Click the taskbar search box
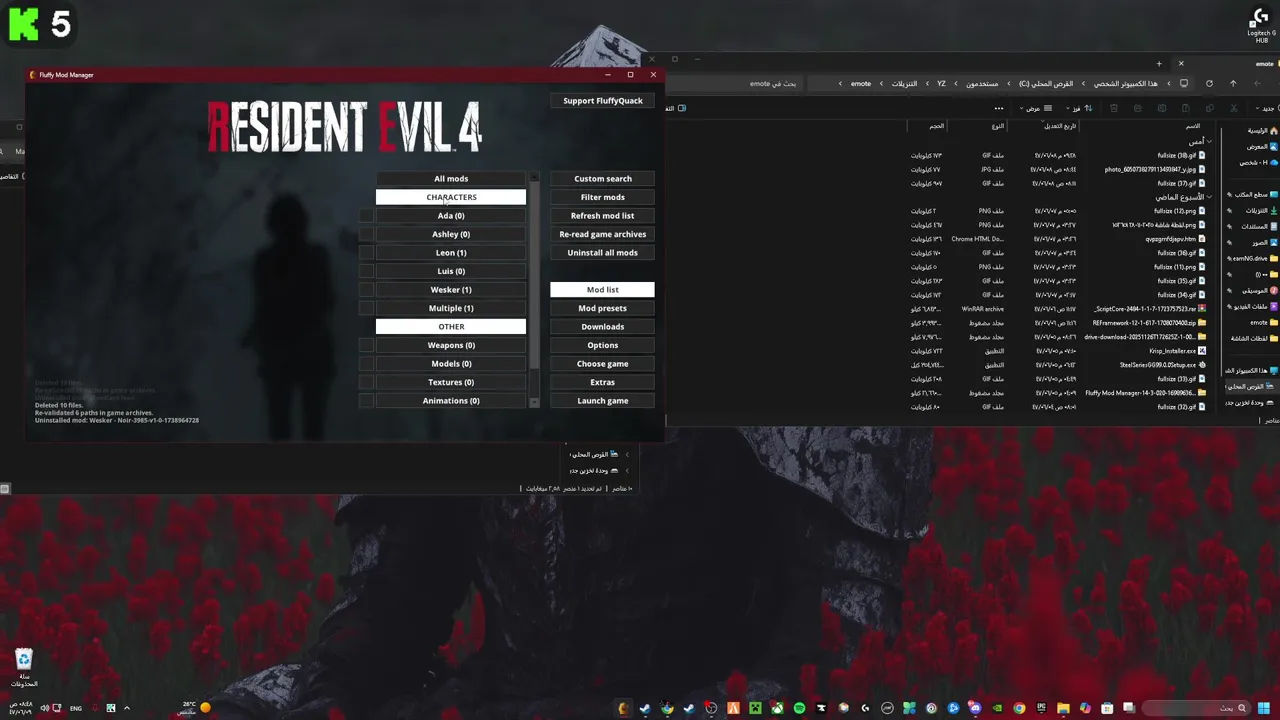Image resolution: width=1280 pixels, height=720 pixels. coord(1195,708)
